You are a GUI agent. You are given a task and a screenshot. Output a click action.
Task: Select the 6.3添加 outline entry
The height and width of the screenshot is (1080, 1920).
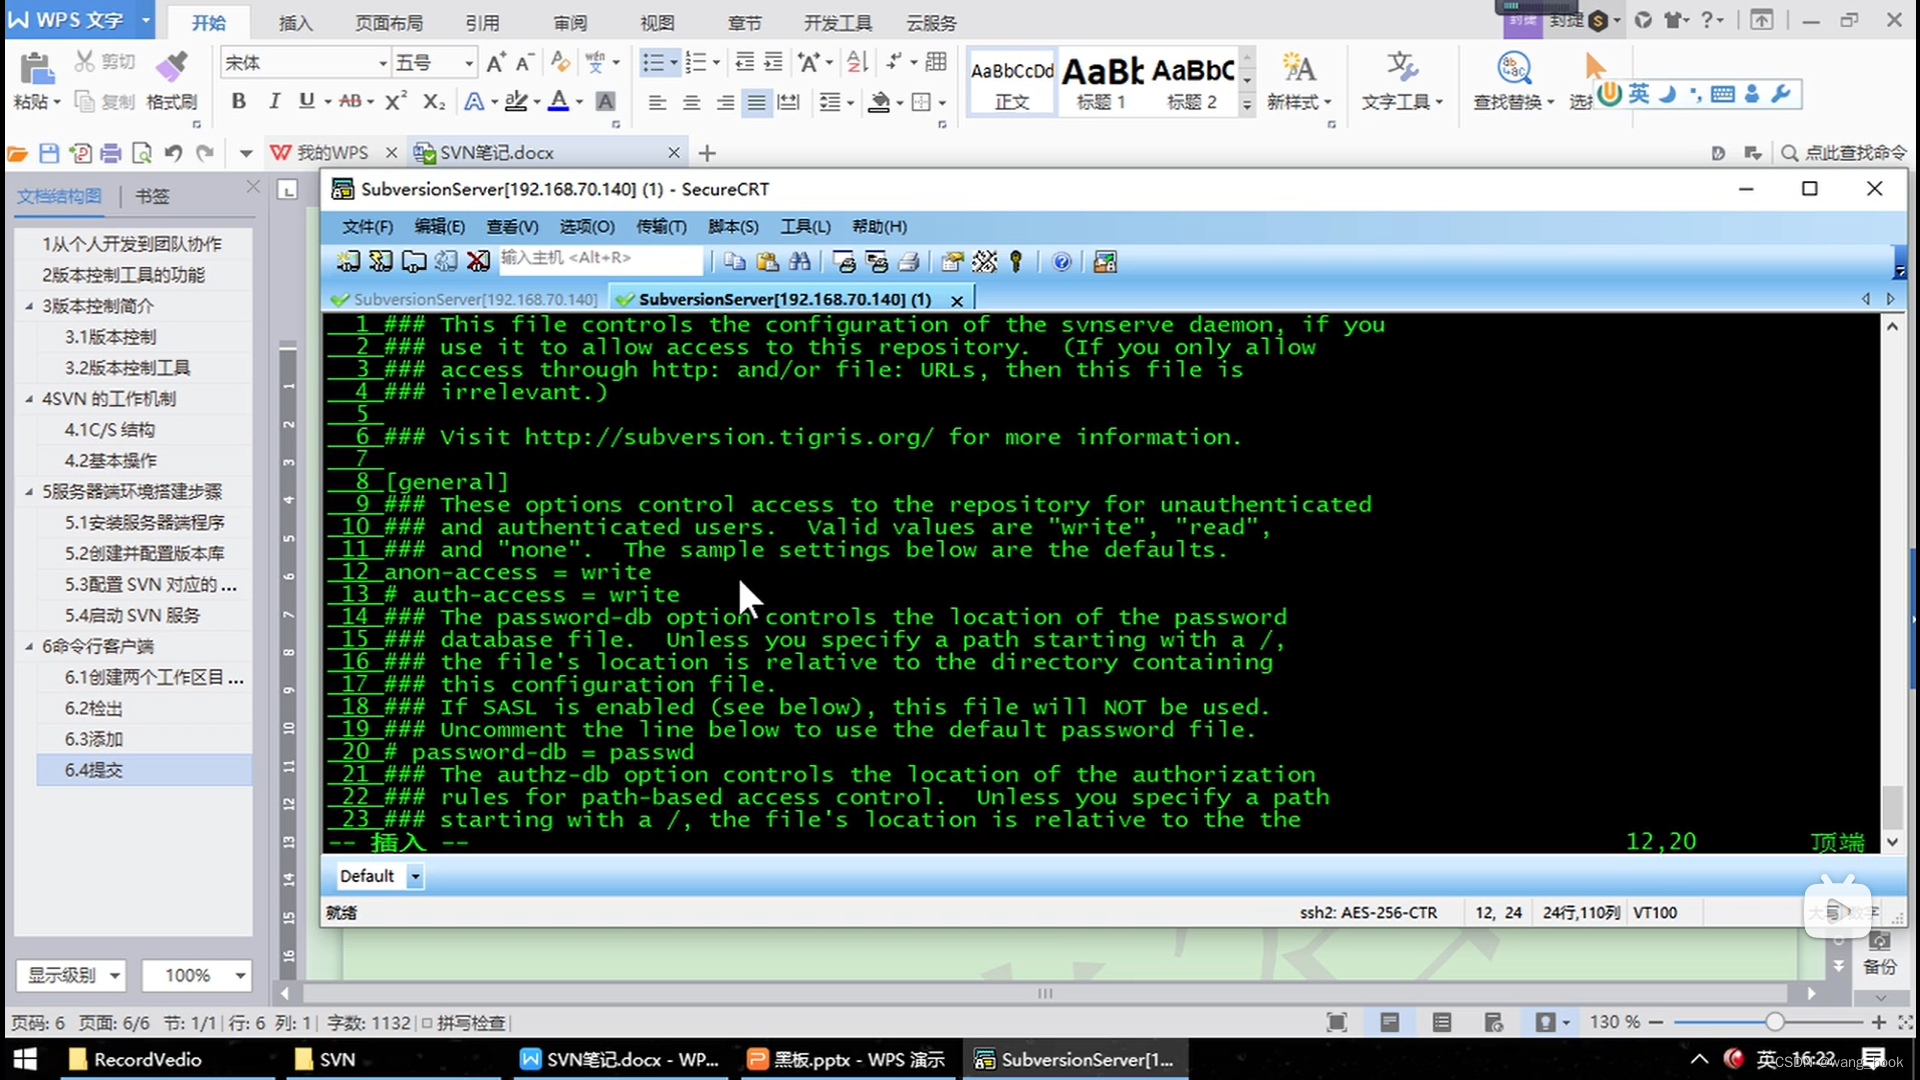coord(94,739)
